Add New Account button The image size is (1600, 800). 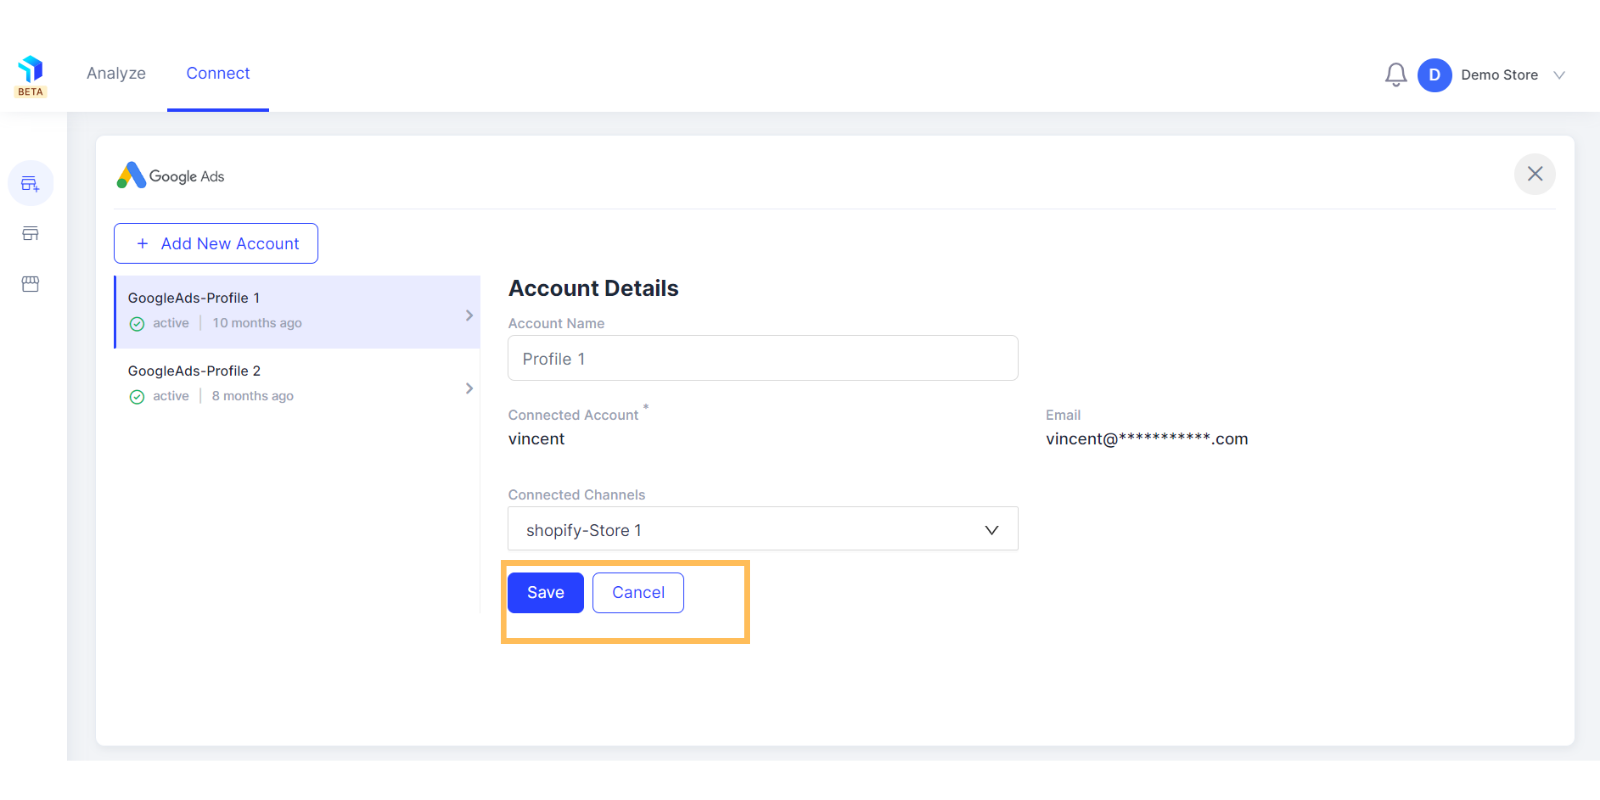tap(216, 244)
